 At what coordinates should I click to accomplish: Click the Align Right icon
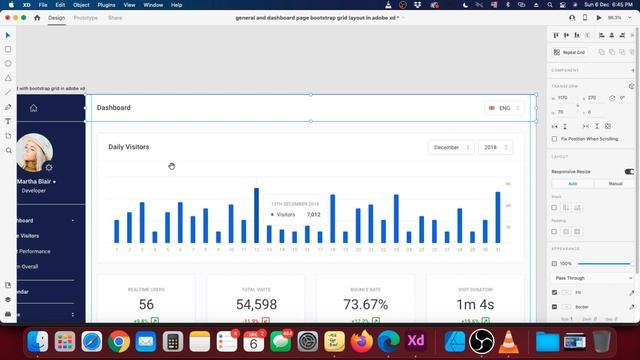click(x=622, y=36)
